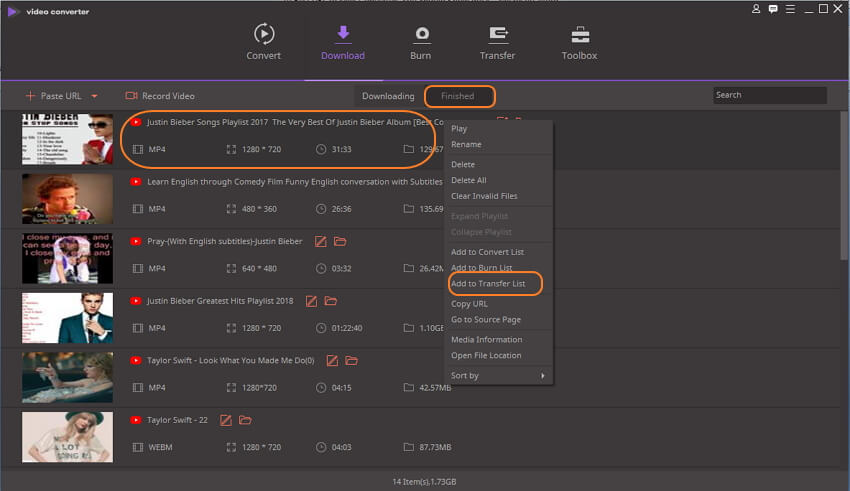
Task: Select the Taylor Swift - 22 thumbnail
Action: pos(67,437)
